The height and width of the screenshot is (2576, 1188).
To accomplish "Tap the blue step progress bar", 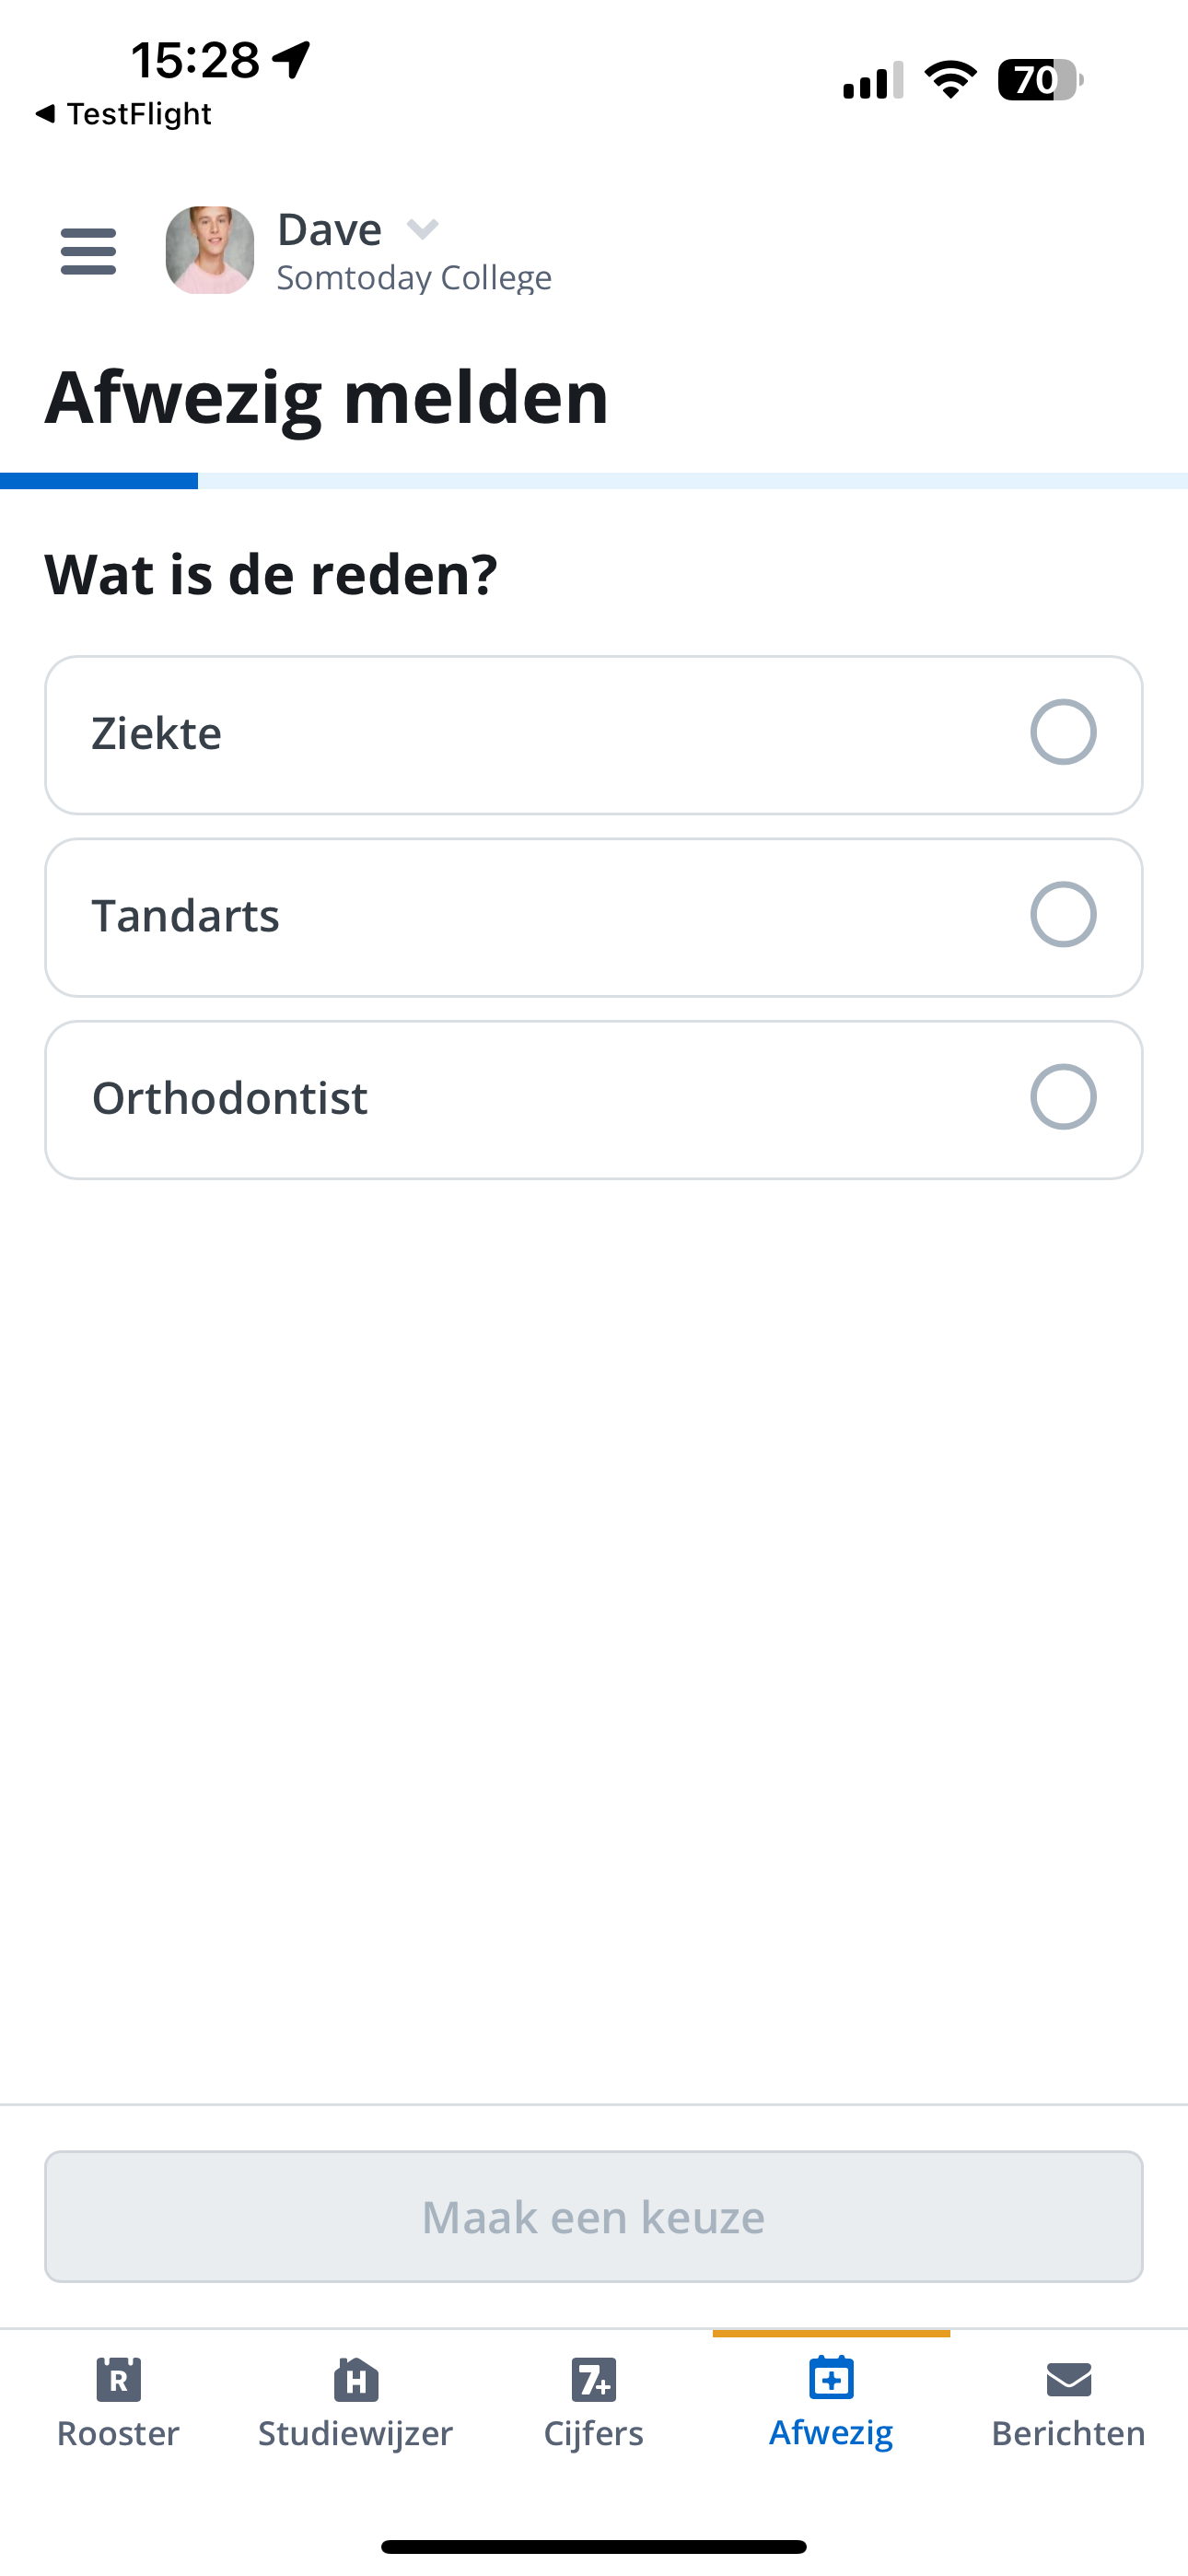I will tap(99, 481).
